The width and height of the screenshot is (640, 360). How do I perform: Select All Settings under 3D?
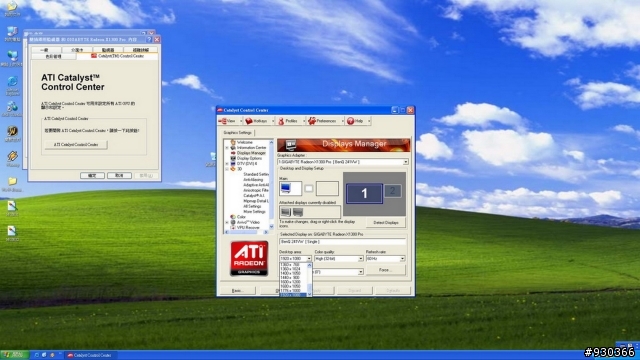point(252,206)
